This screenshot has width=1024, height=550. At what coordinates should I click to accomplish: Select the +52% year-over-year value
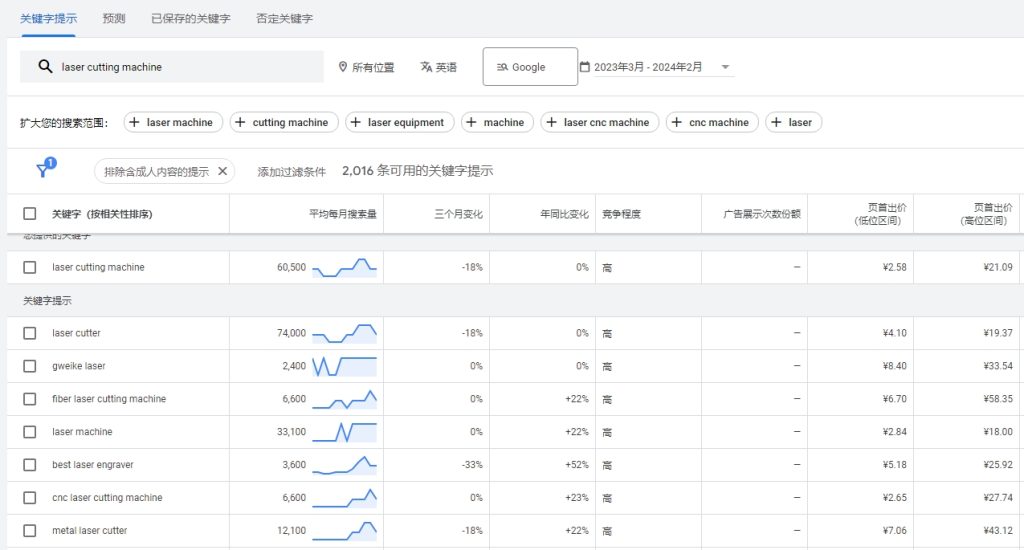click(577, 465)
